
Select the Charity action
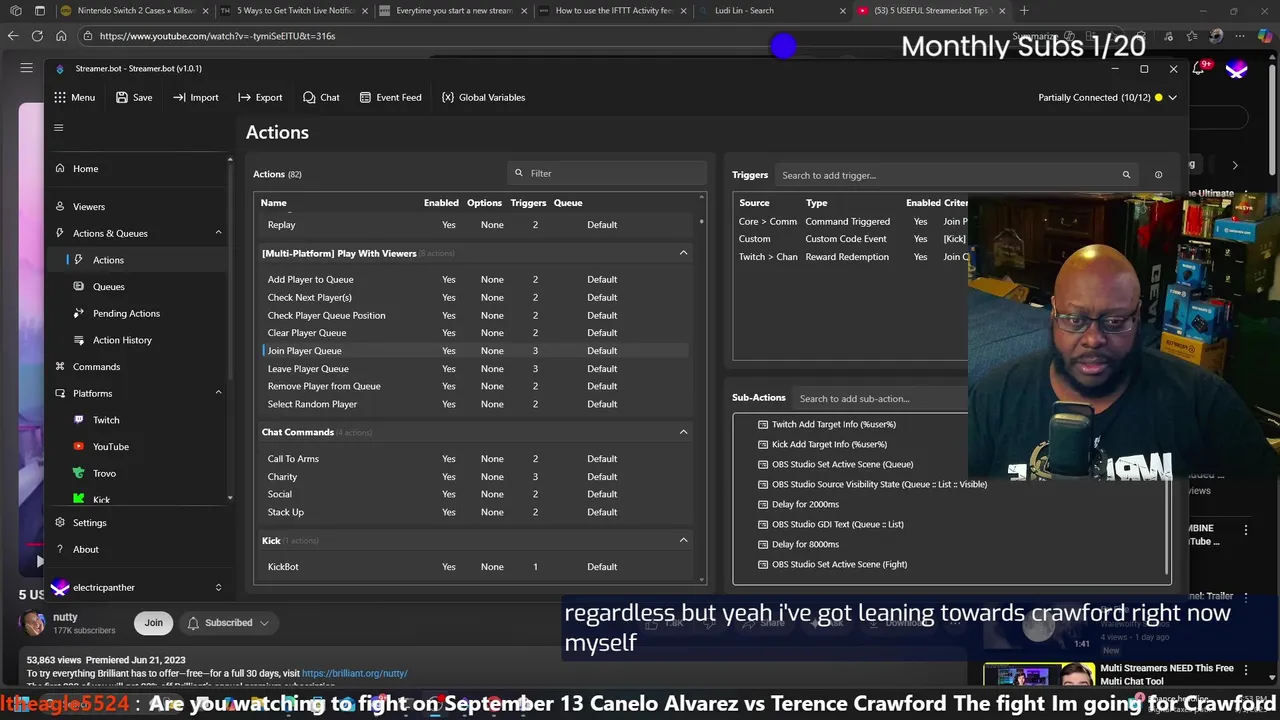tap(475, 477)
